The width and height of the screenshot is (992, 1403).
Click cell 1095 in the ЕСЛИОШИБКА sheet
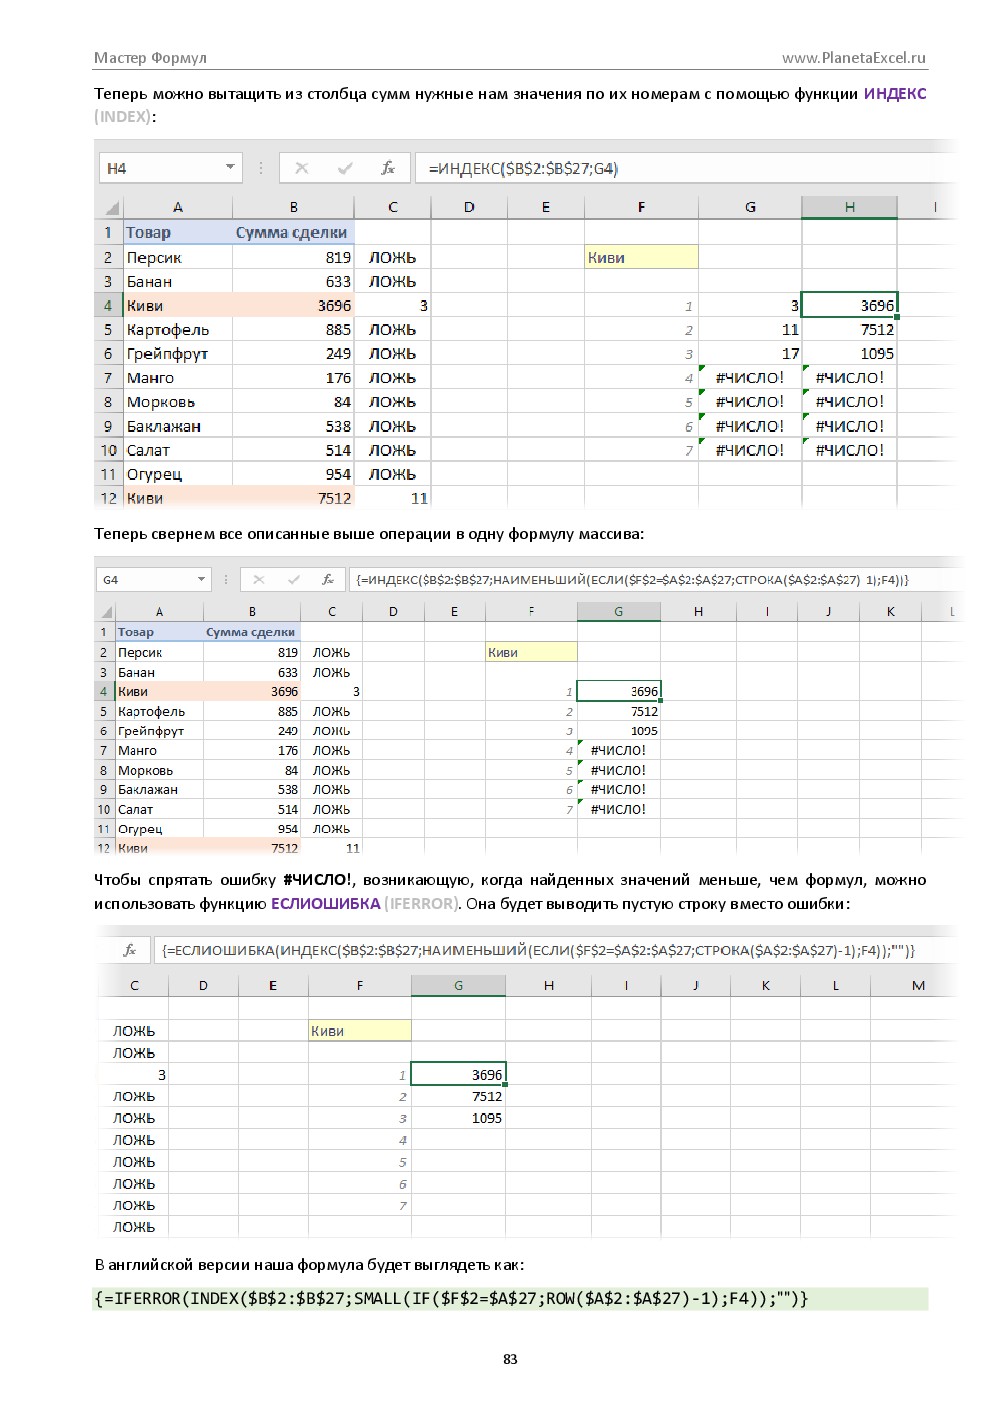coord(458,1118)
